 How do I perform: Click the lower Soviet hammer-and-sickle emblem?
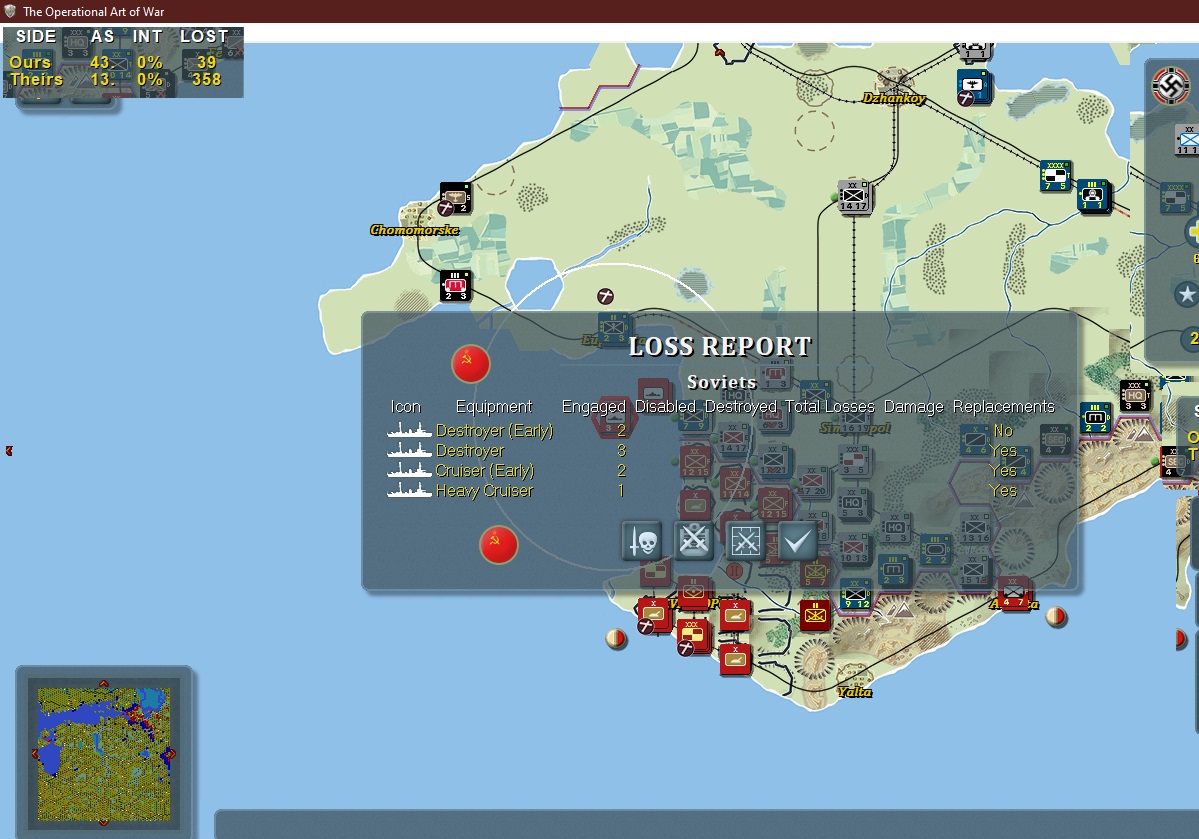click(x=499, y=545)
